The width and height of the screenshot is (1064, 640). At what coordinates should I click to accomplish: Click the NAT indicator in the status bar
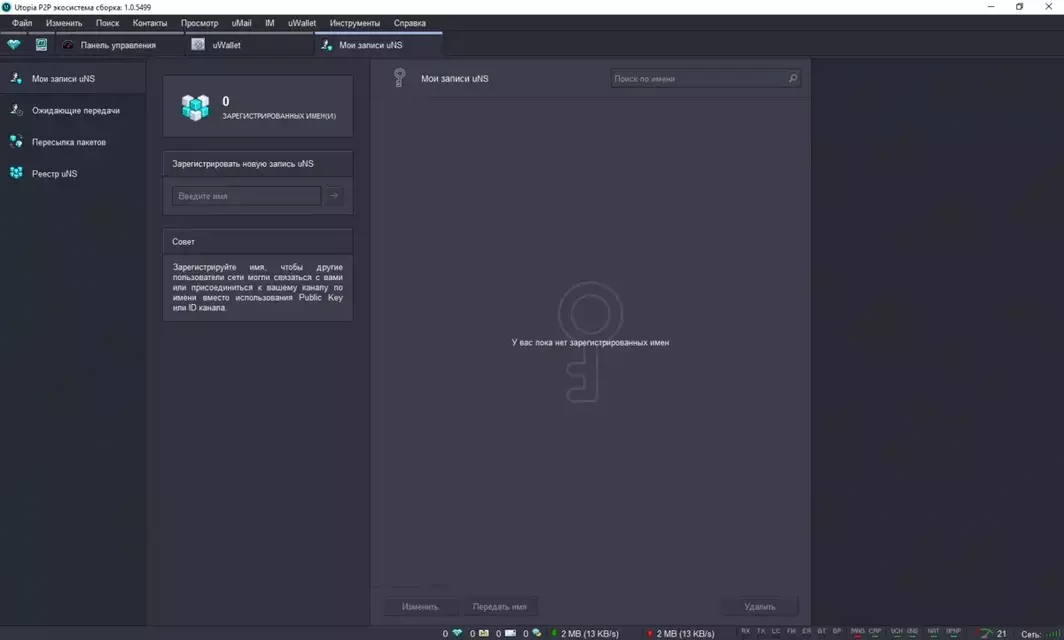933,632
